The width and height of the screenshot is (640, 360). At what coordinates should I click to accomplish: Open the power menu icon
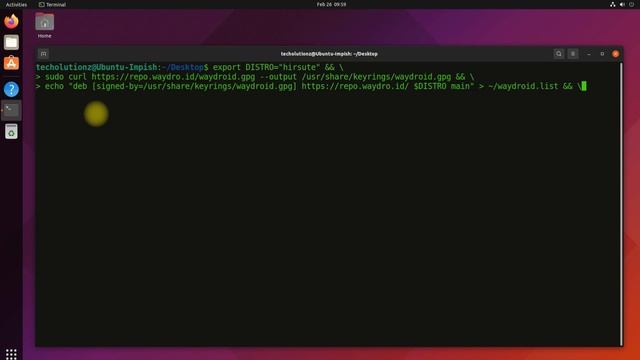(631, 4)
